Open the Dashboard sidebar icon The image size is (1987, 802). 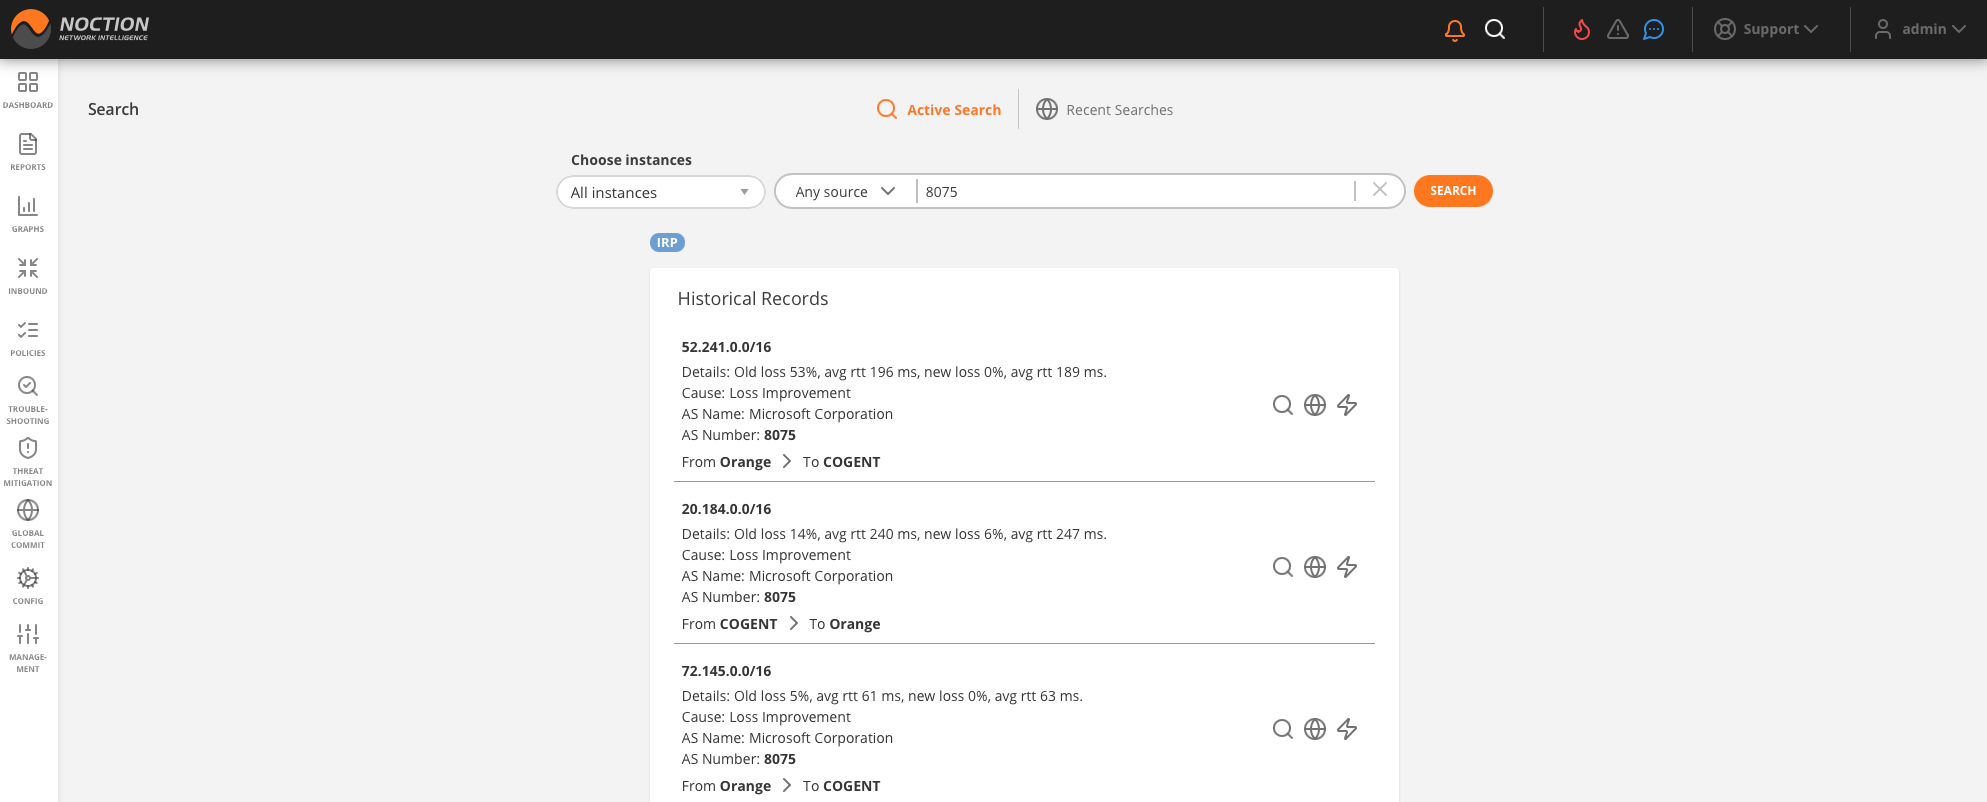28,90
